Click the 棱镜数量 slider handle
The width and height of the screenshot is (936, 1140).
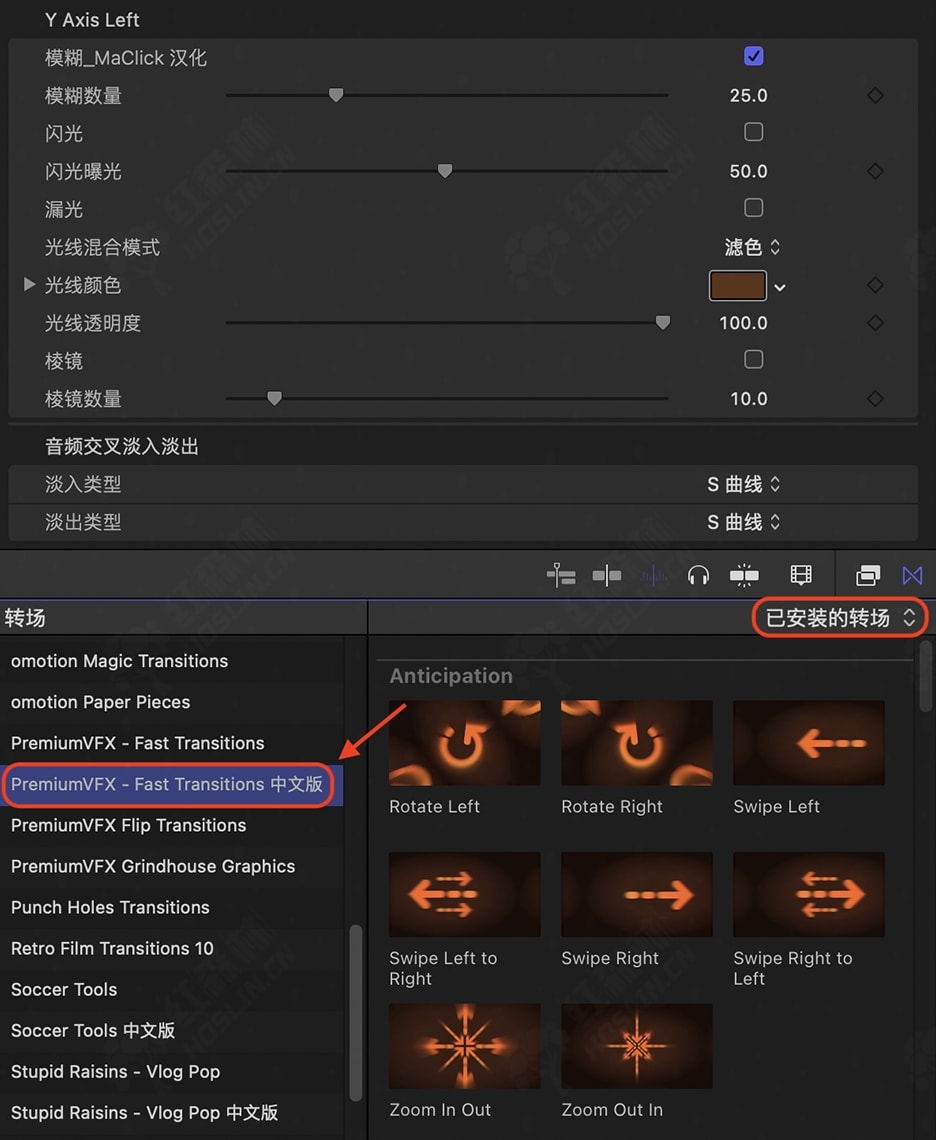pyautogui.click(x=274, y=398)
